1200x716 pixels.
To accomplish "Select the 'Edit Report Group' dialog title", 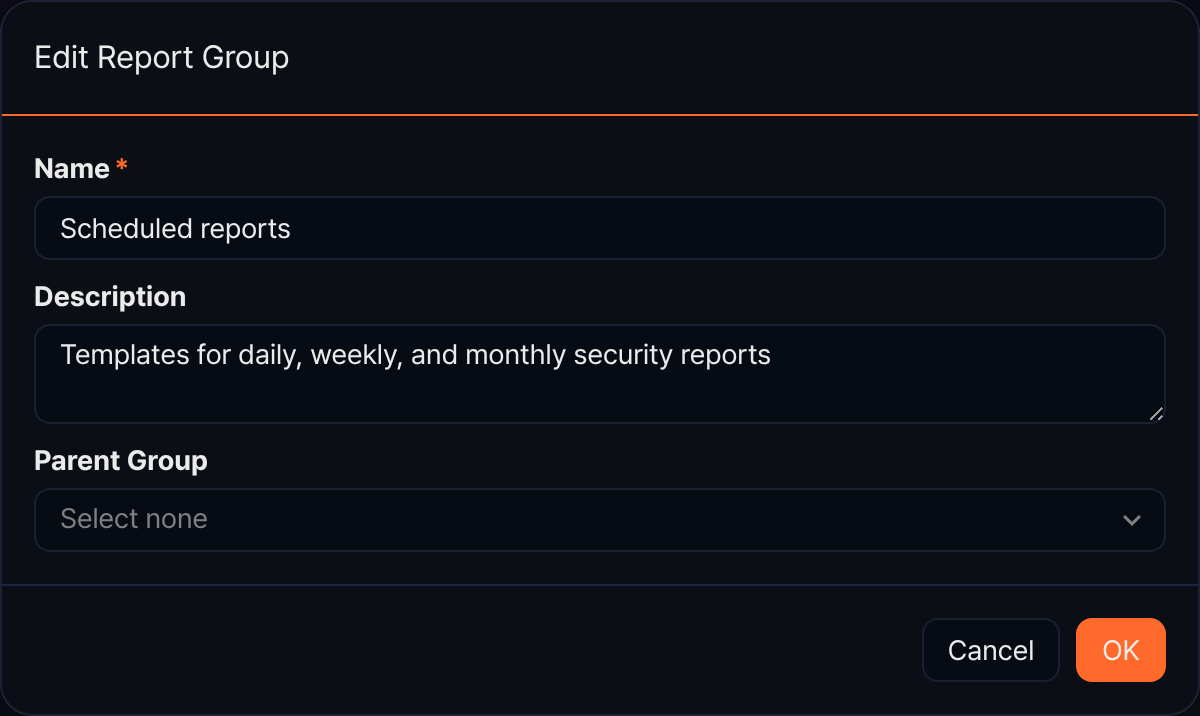I will pos(162,57).
